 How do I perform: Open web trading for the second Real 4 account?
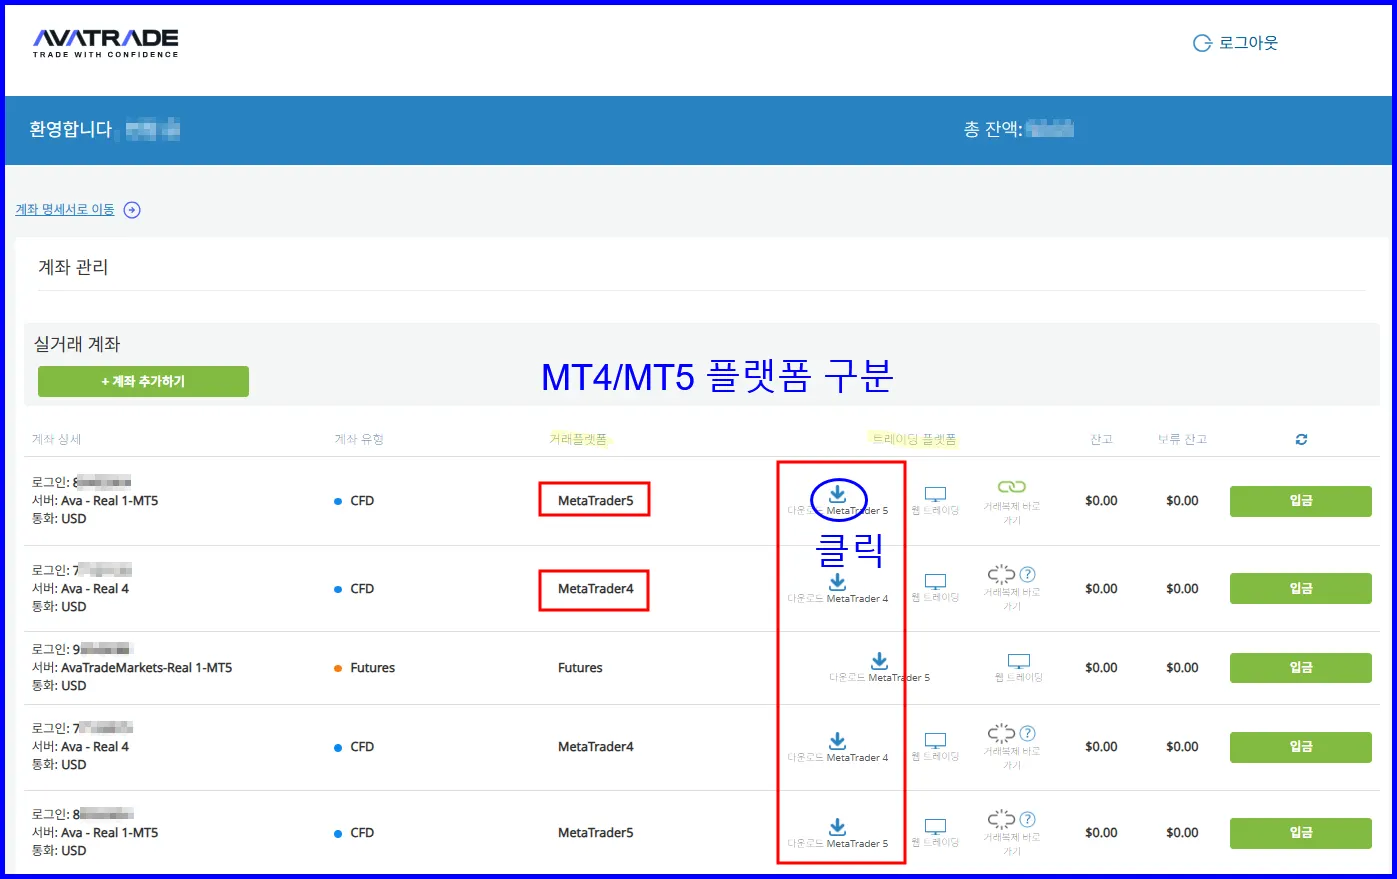click(x=935, y=740)
